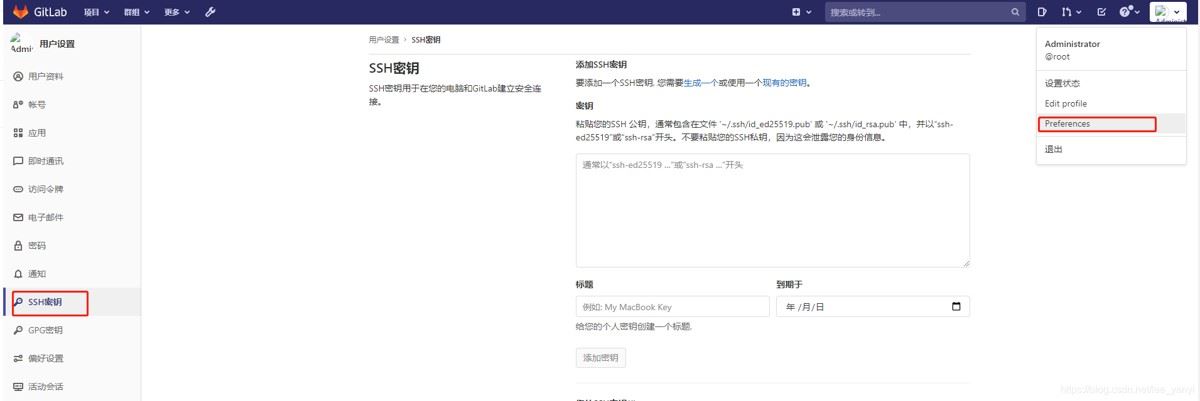The image size is (1200, 401).
Task: Expand the 项目 menu
Action: [96, 12]
